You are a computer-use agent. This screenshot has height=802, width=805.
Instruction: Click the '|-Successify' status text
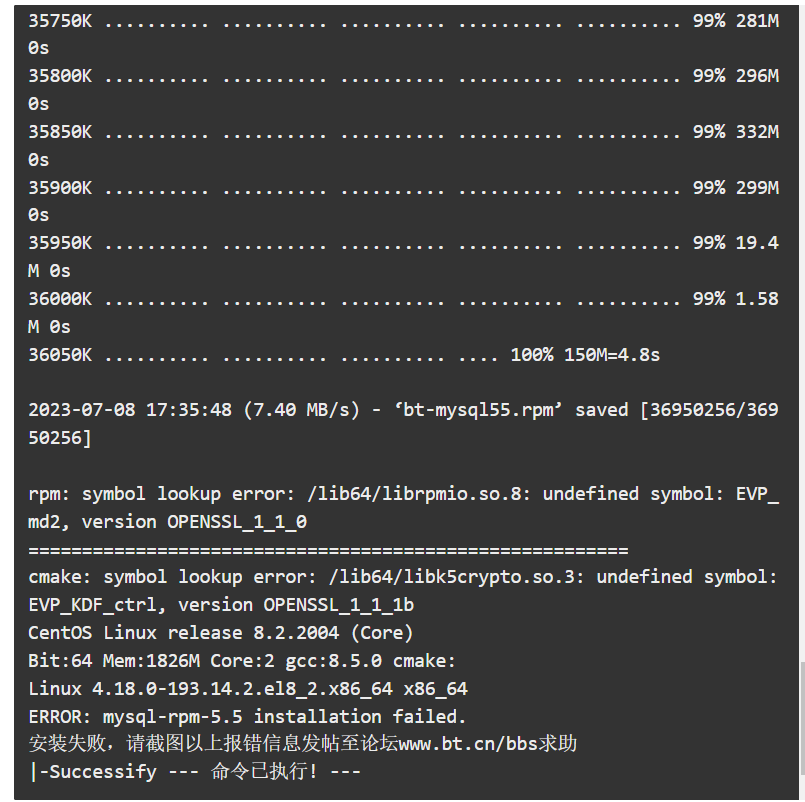pos(92,772)
